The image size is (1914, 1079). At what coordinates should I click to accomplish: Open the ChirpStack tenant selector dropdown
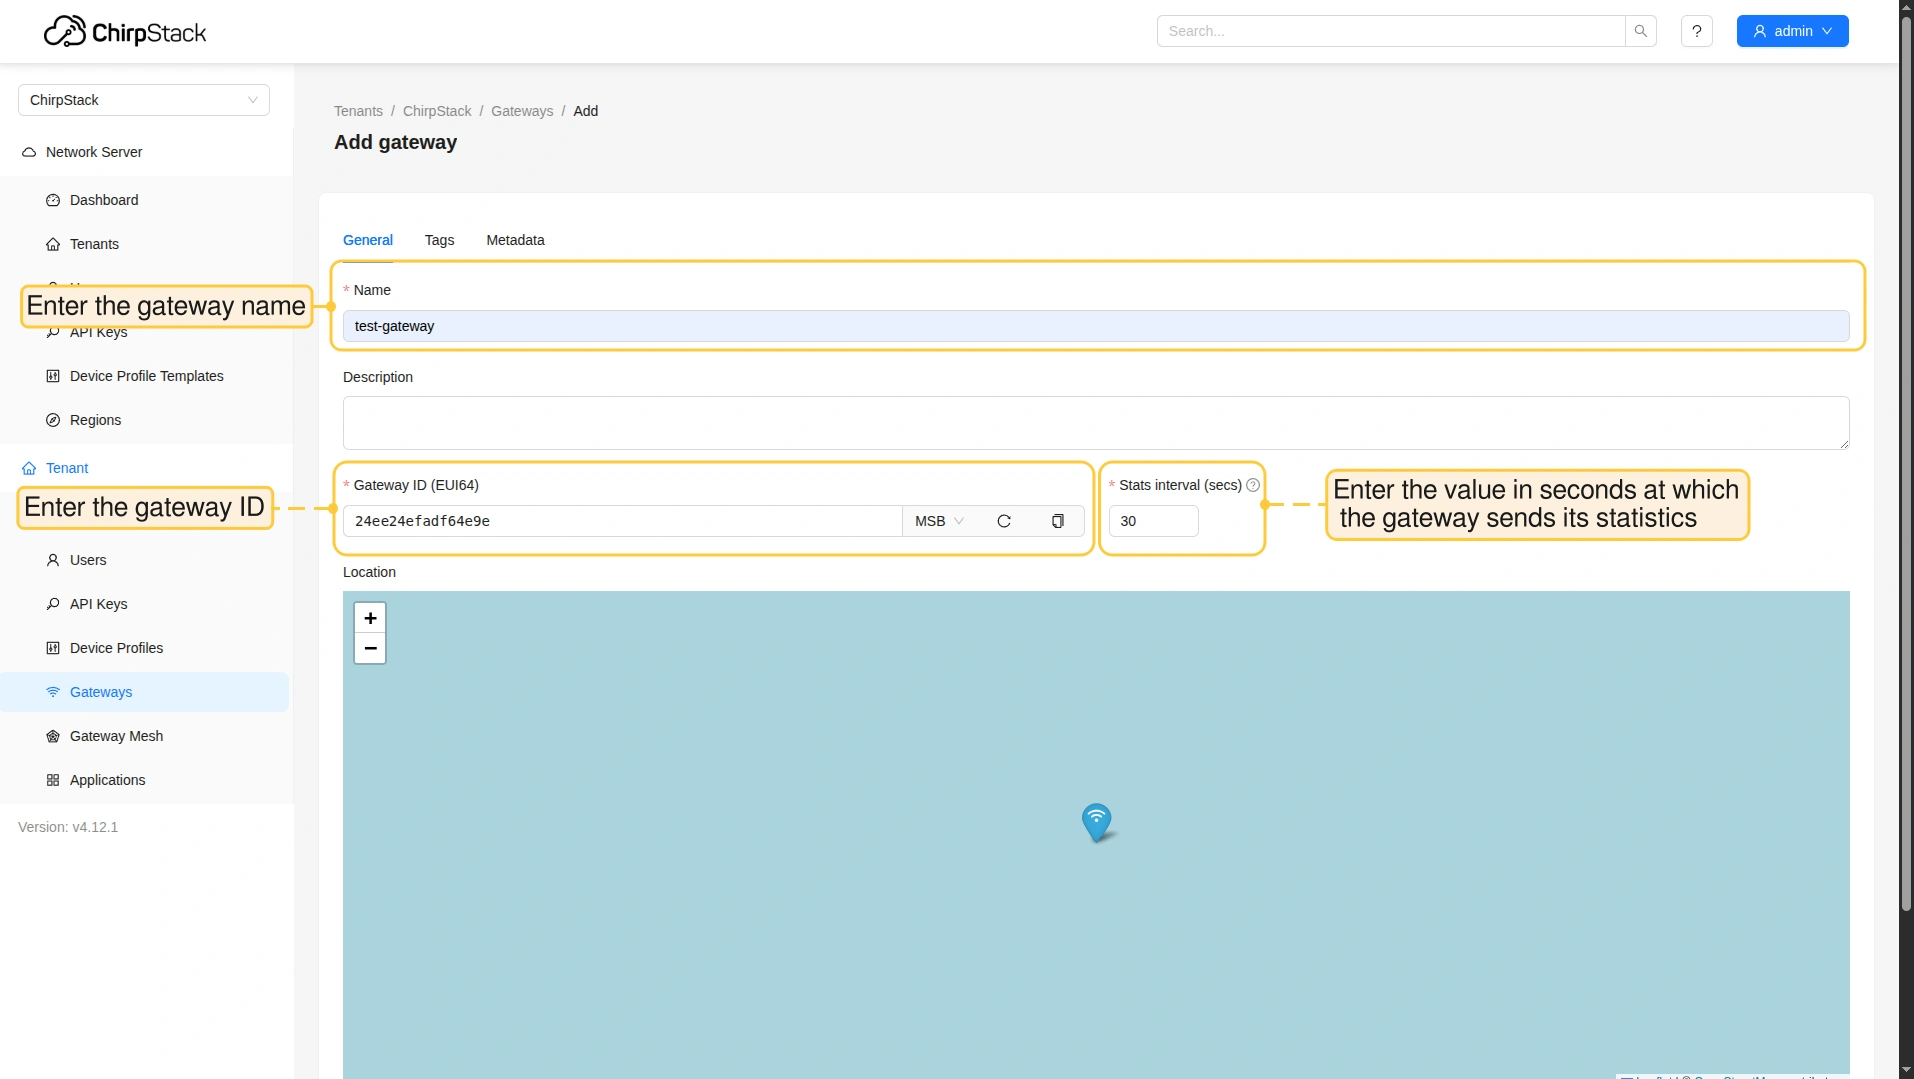click(143, 100)
